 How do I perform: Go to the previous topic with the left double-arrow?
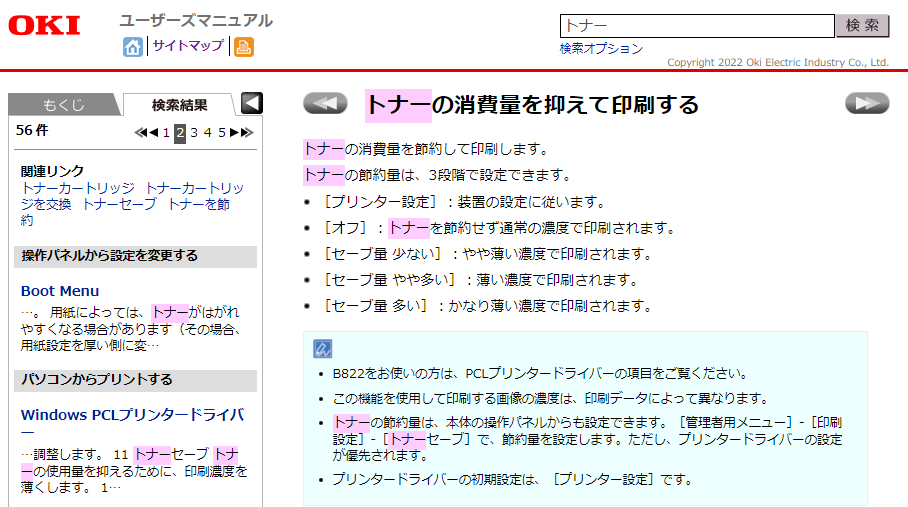pos(324,103)
